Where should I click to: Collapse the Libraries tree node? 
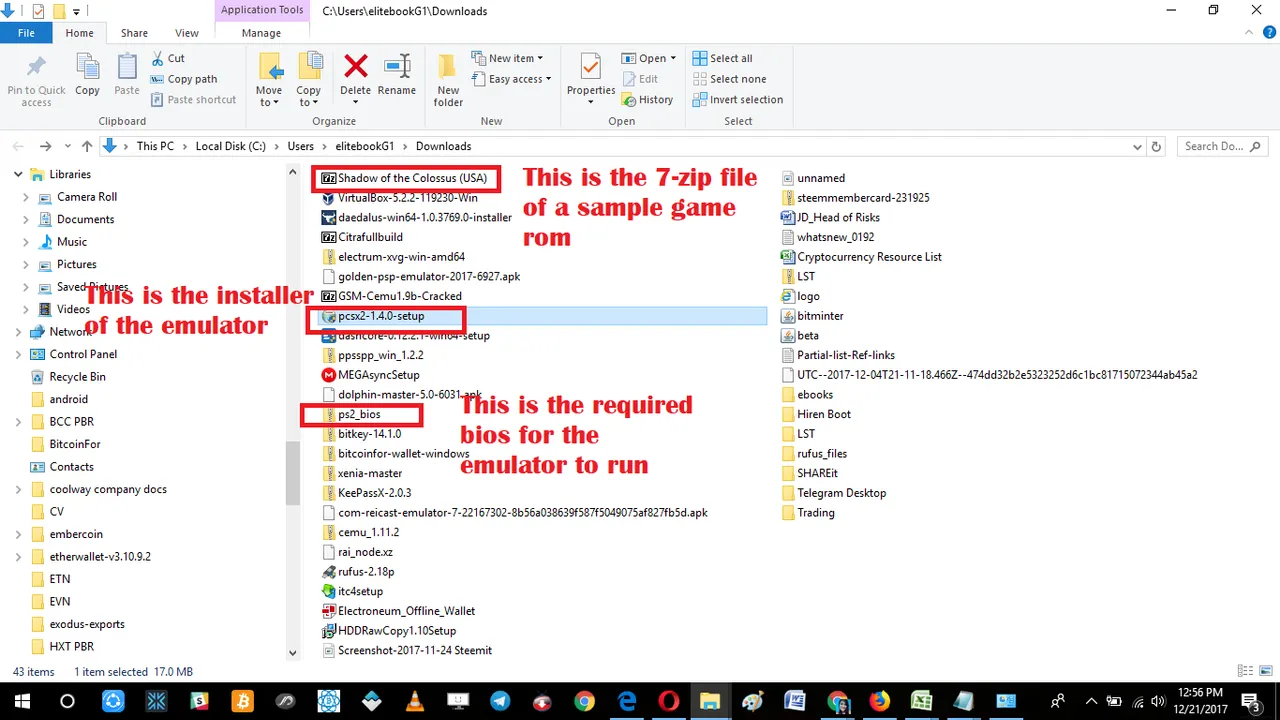19,174
